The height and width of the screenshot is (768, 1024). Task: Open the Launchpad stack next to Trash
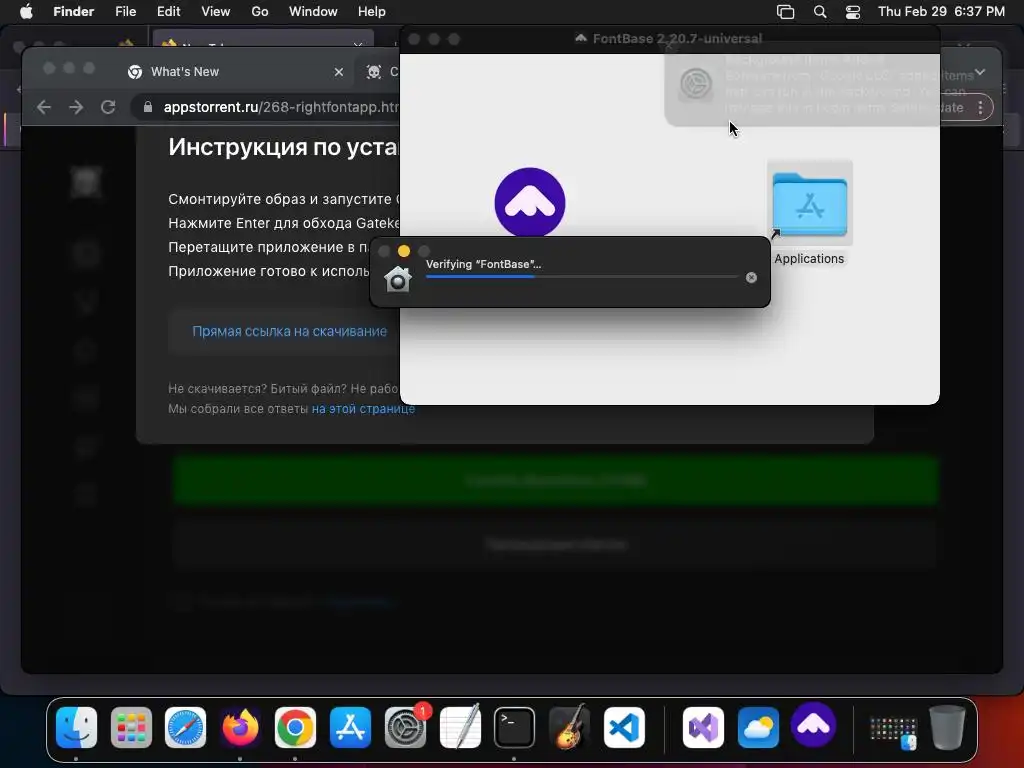pyautogui.click(x=893, y=732)
